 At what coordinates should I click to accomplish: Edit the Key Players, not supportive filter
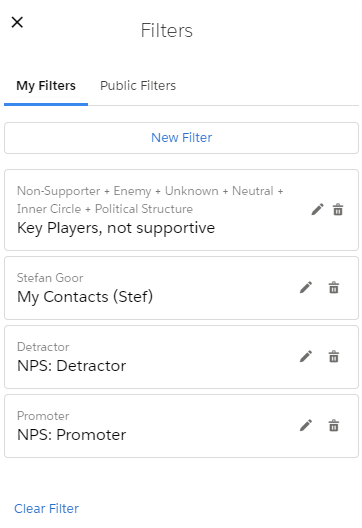(x=317, y=209)
